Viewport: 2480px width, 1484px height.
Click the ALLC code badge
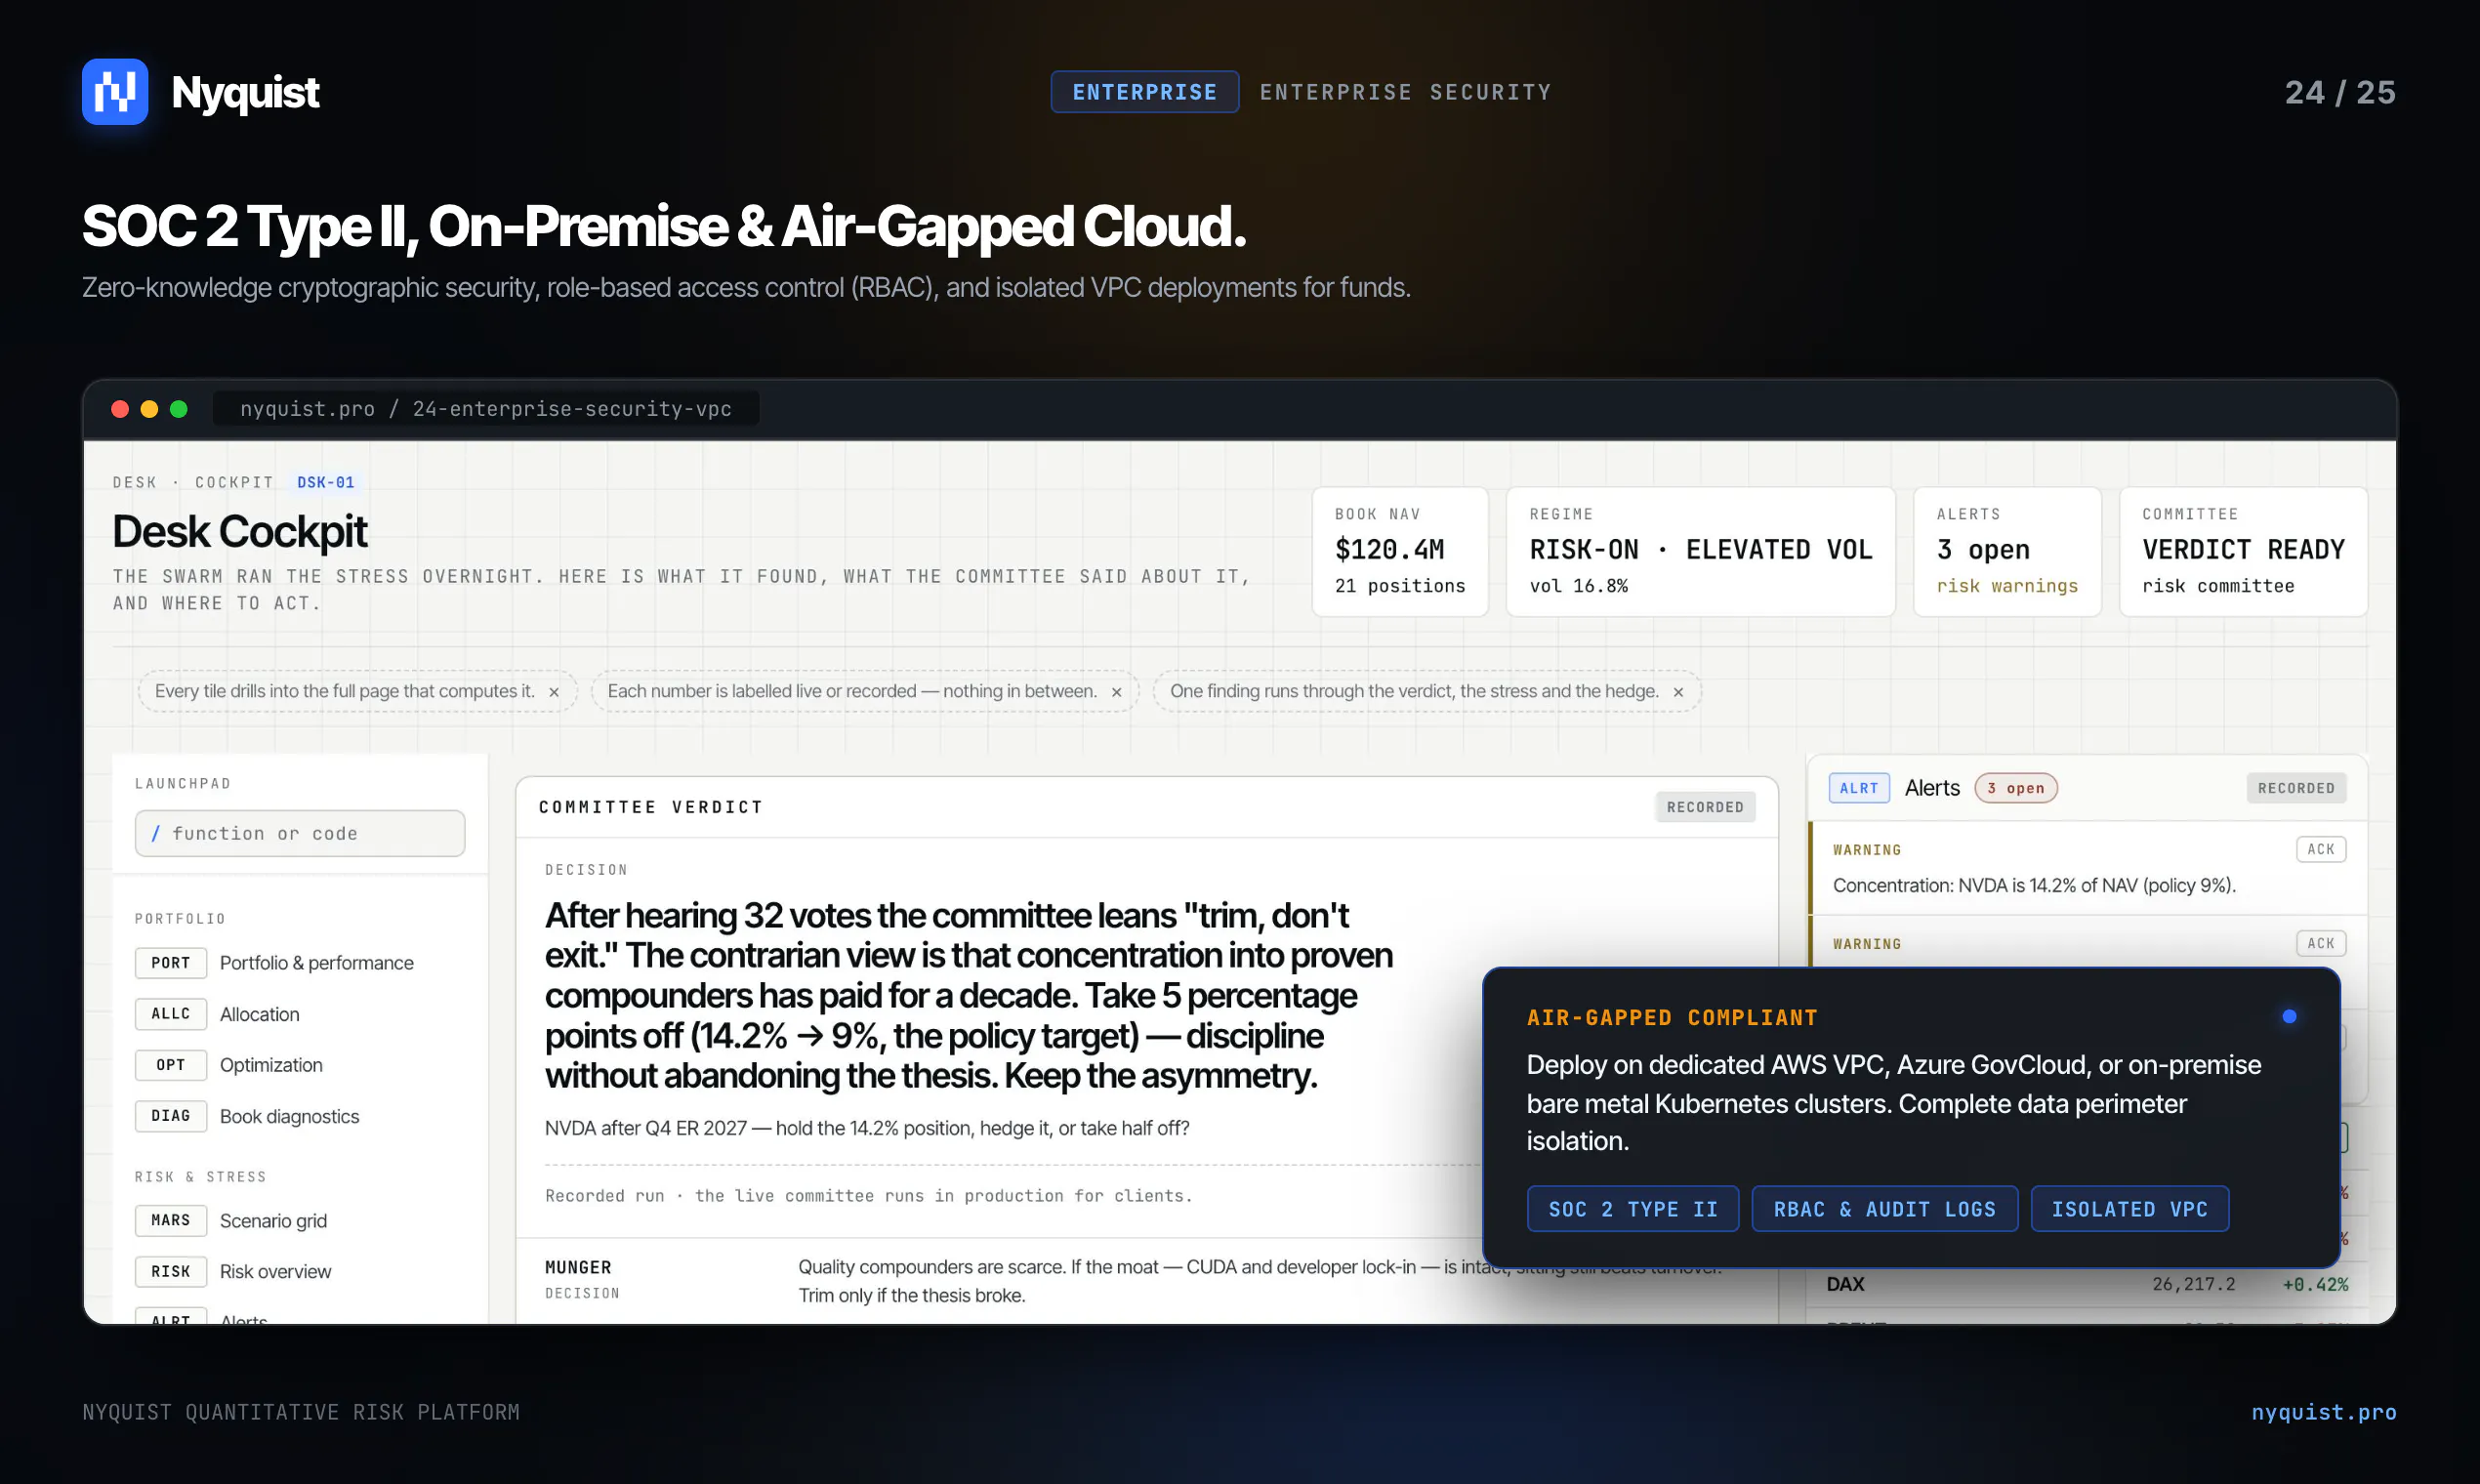tap(171, 1014)
